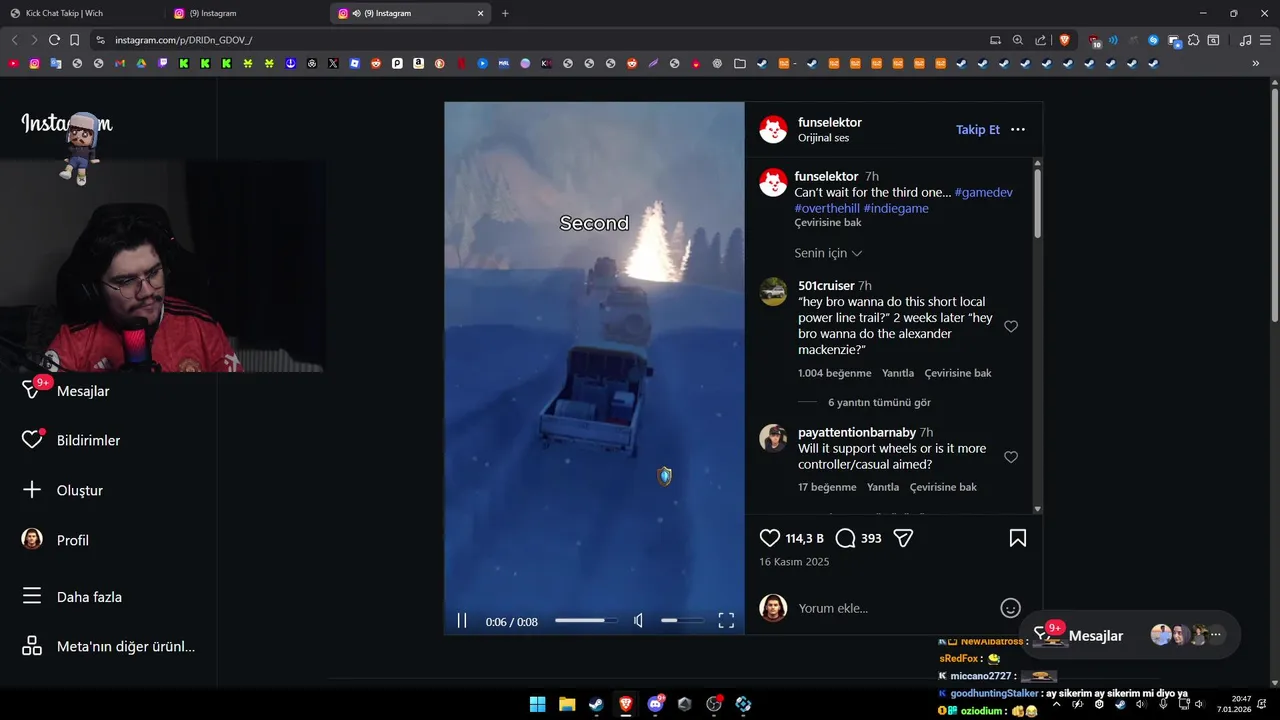The image size is (1280, 720).
Task: Share this page from the address bar
Action: click(x=1041, y=40)
